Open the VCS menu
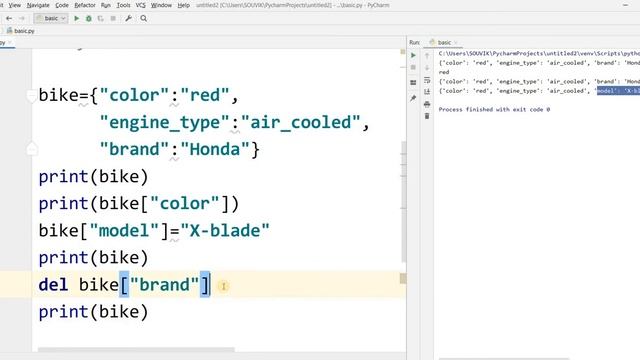 click(x=140, y=5)
